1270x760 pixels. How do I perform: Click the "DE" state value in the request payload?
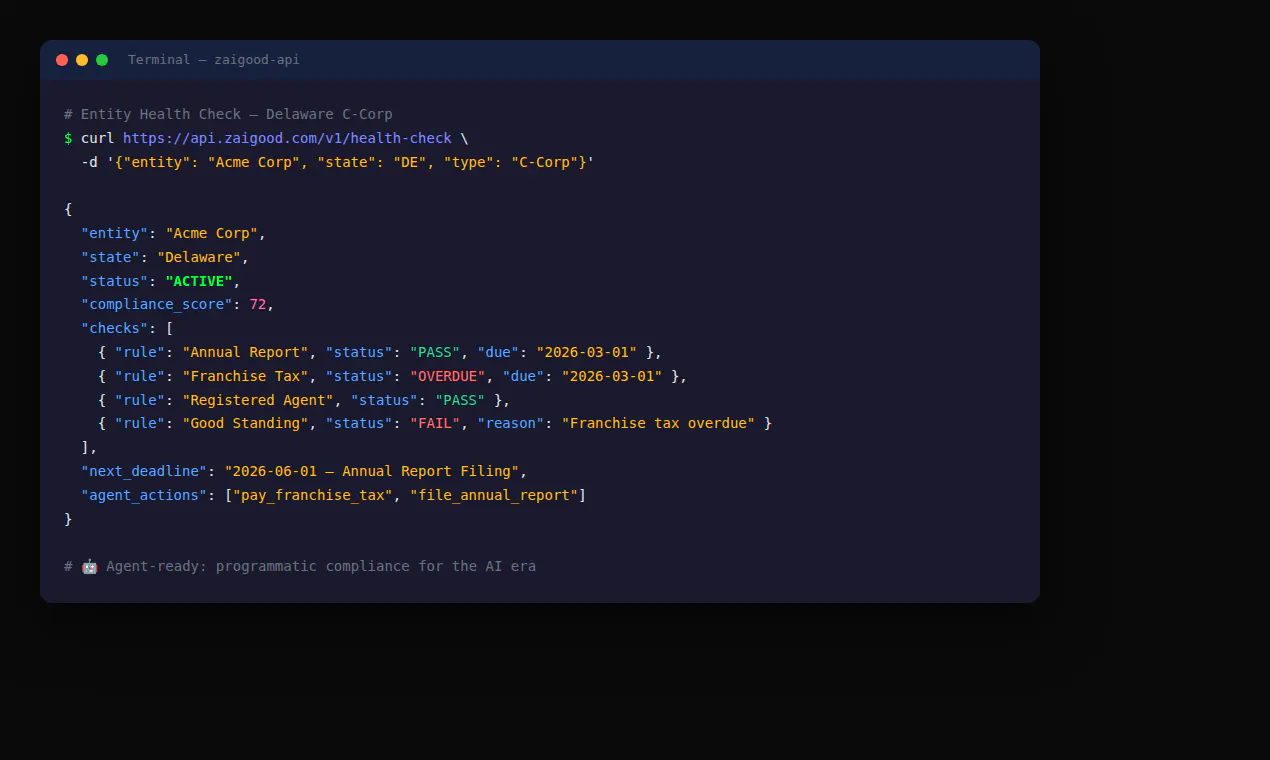tap(409, 162)
